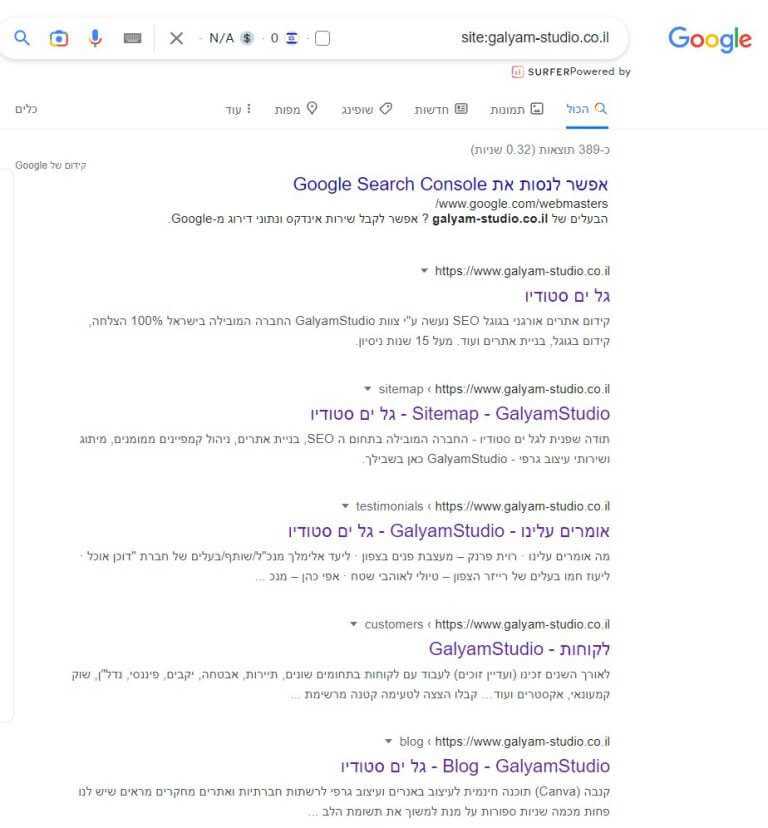Image resolution: width=768 pixels, height=828 pixels.
Task: Open the לקוחות - GalyamStudio result
Action: point(519,648)
